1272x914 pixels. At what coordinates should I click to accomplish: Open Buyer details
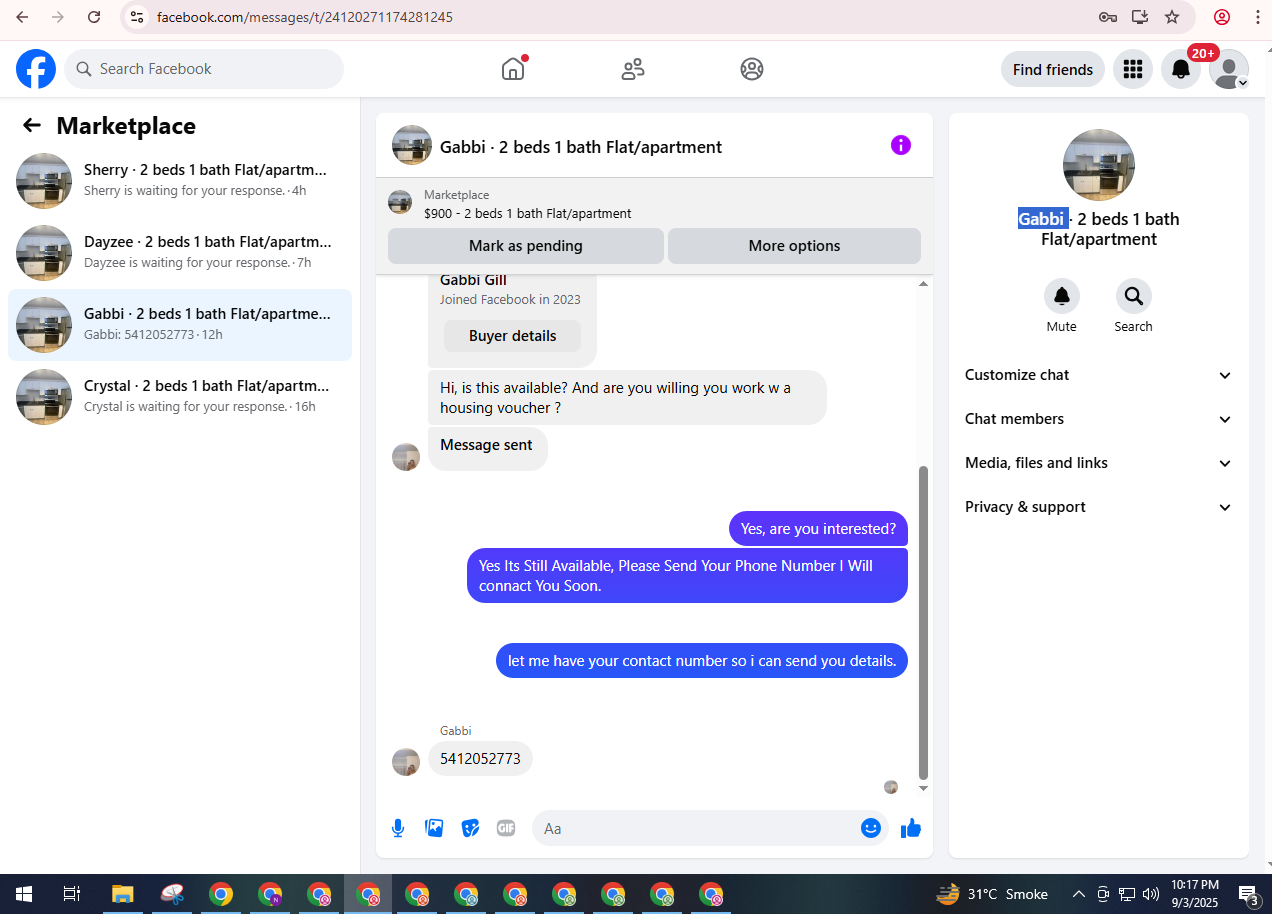pyautogui.click(x=512, y=336)
